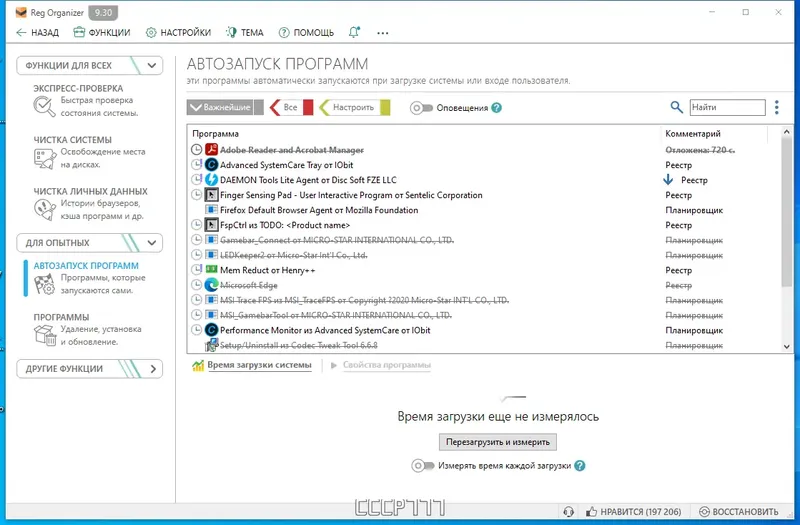Click the Performance Monitor IObit icon
Screen dimensions: 800x525
(211, 330)
